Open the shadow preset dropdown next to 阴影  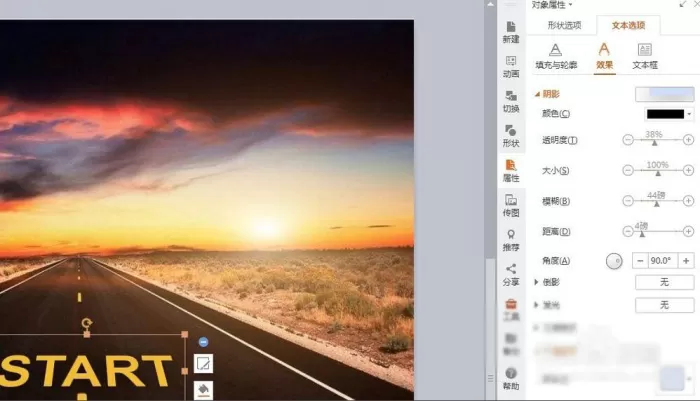pos(665,94)
